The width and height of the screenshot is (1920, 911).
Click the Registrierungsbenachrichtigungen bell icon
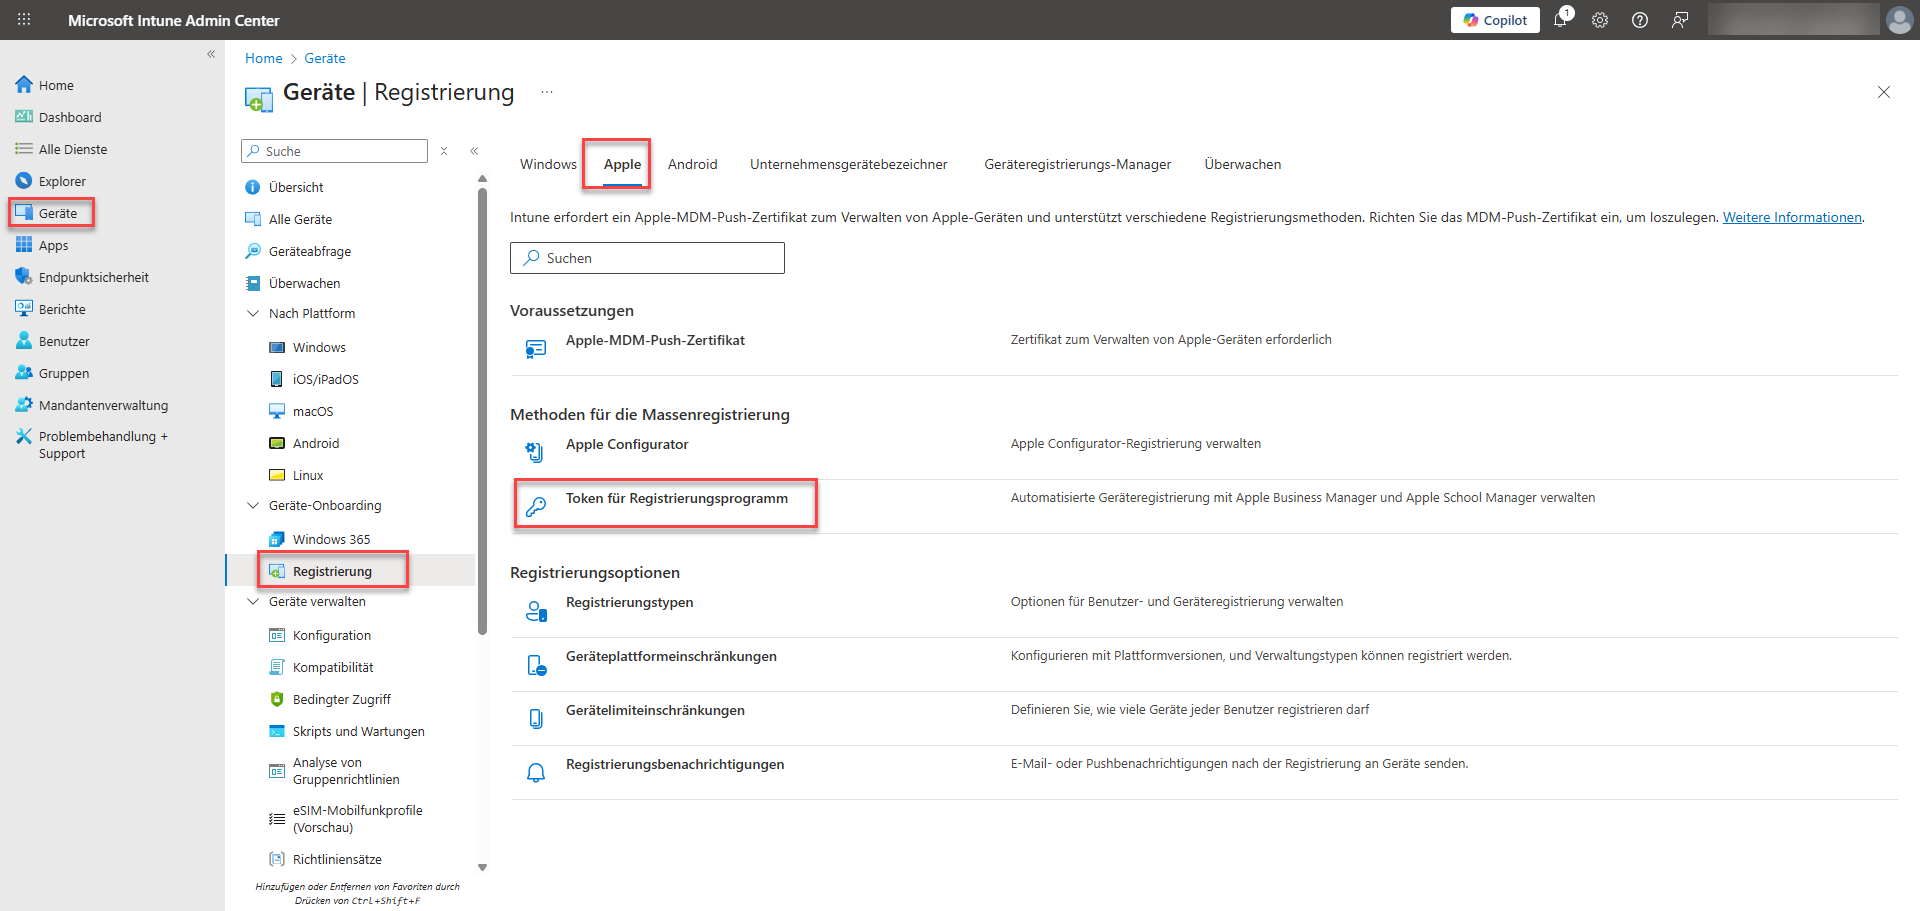(x=536, y=772)
